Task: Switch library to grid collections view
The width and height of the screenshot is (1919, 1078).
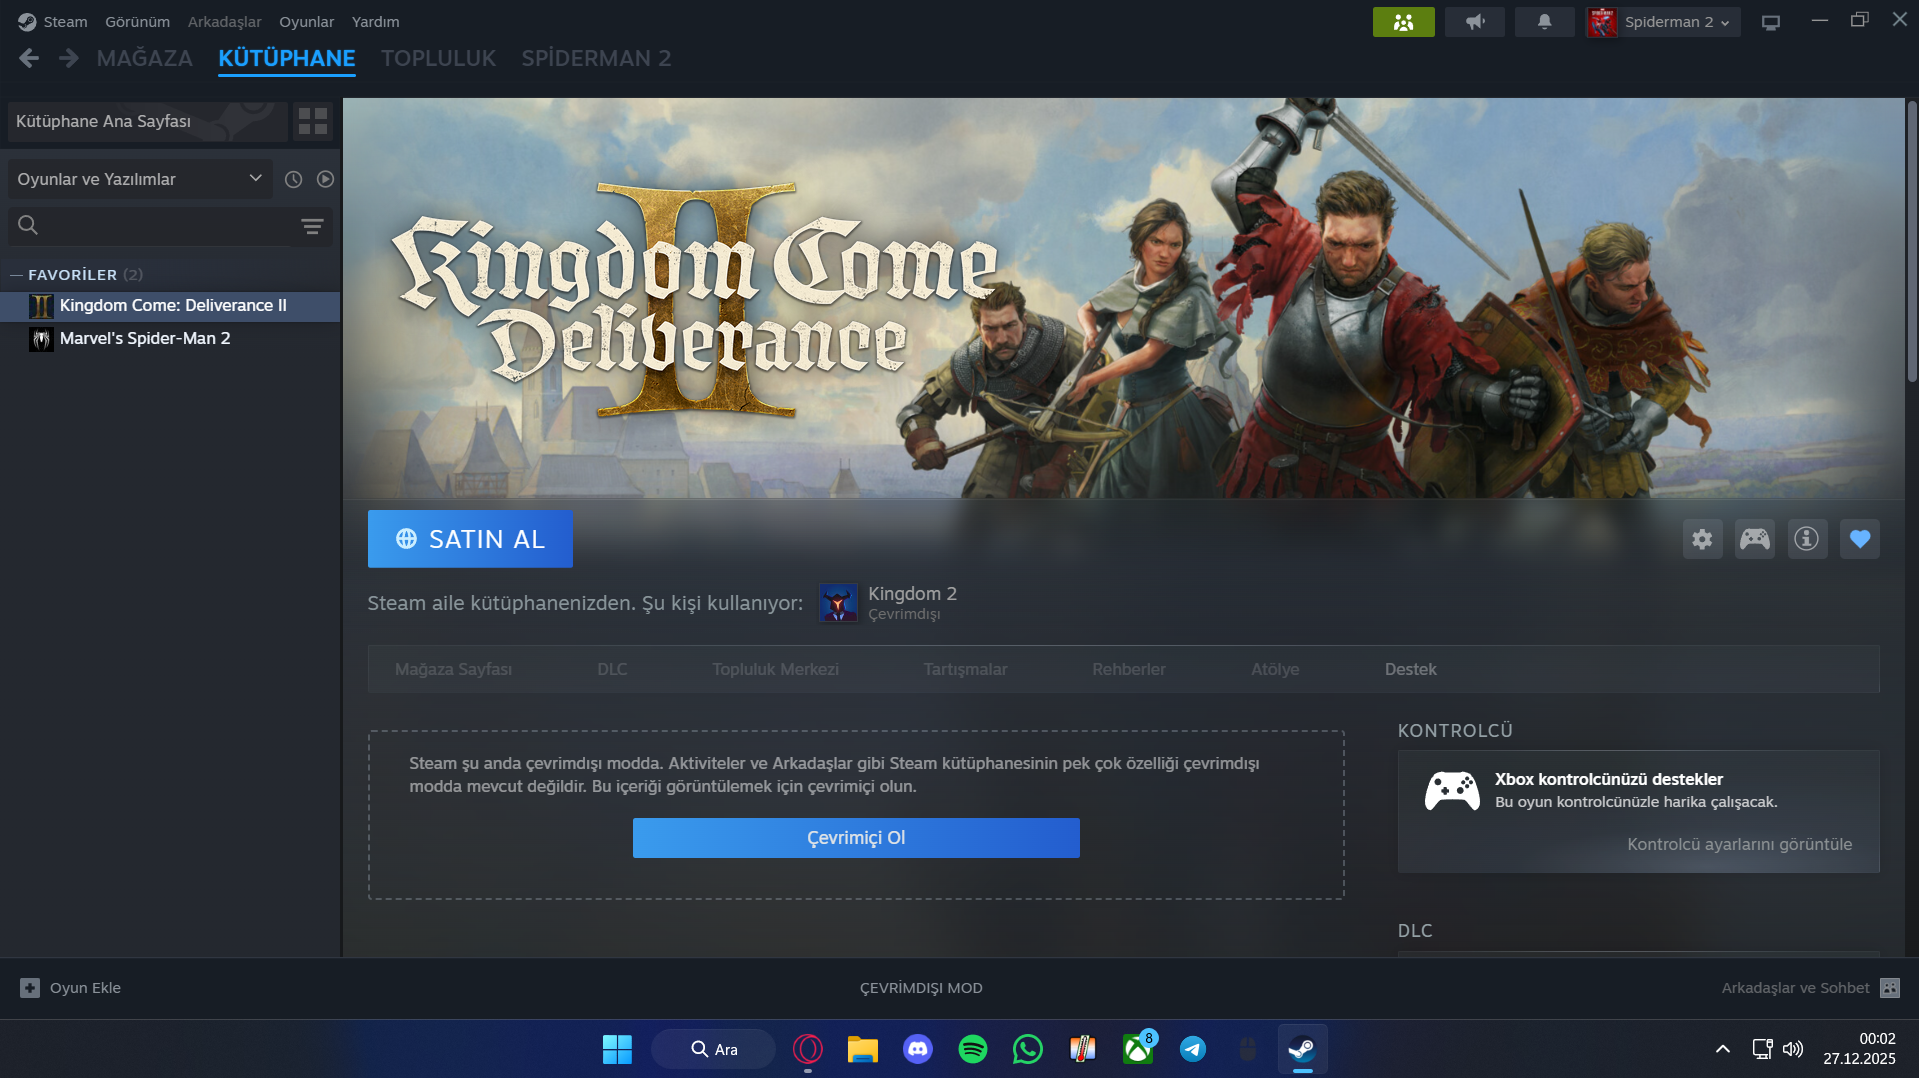Action: 313,121
